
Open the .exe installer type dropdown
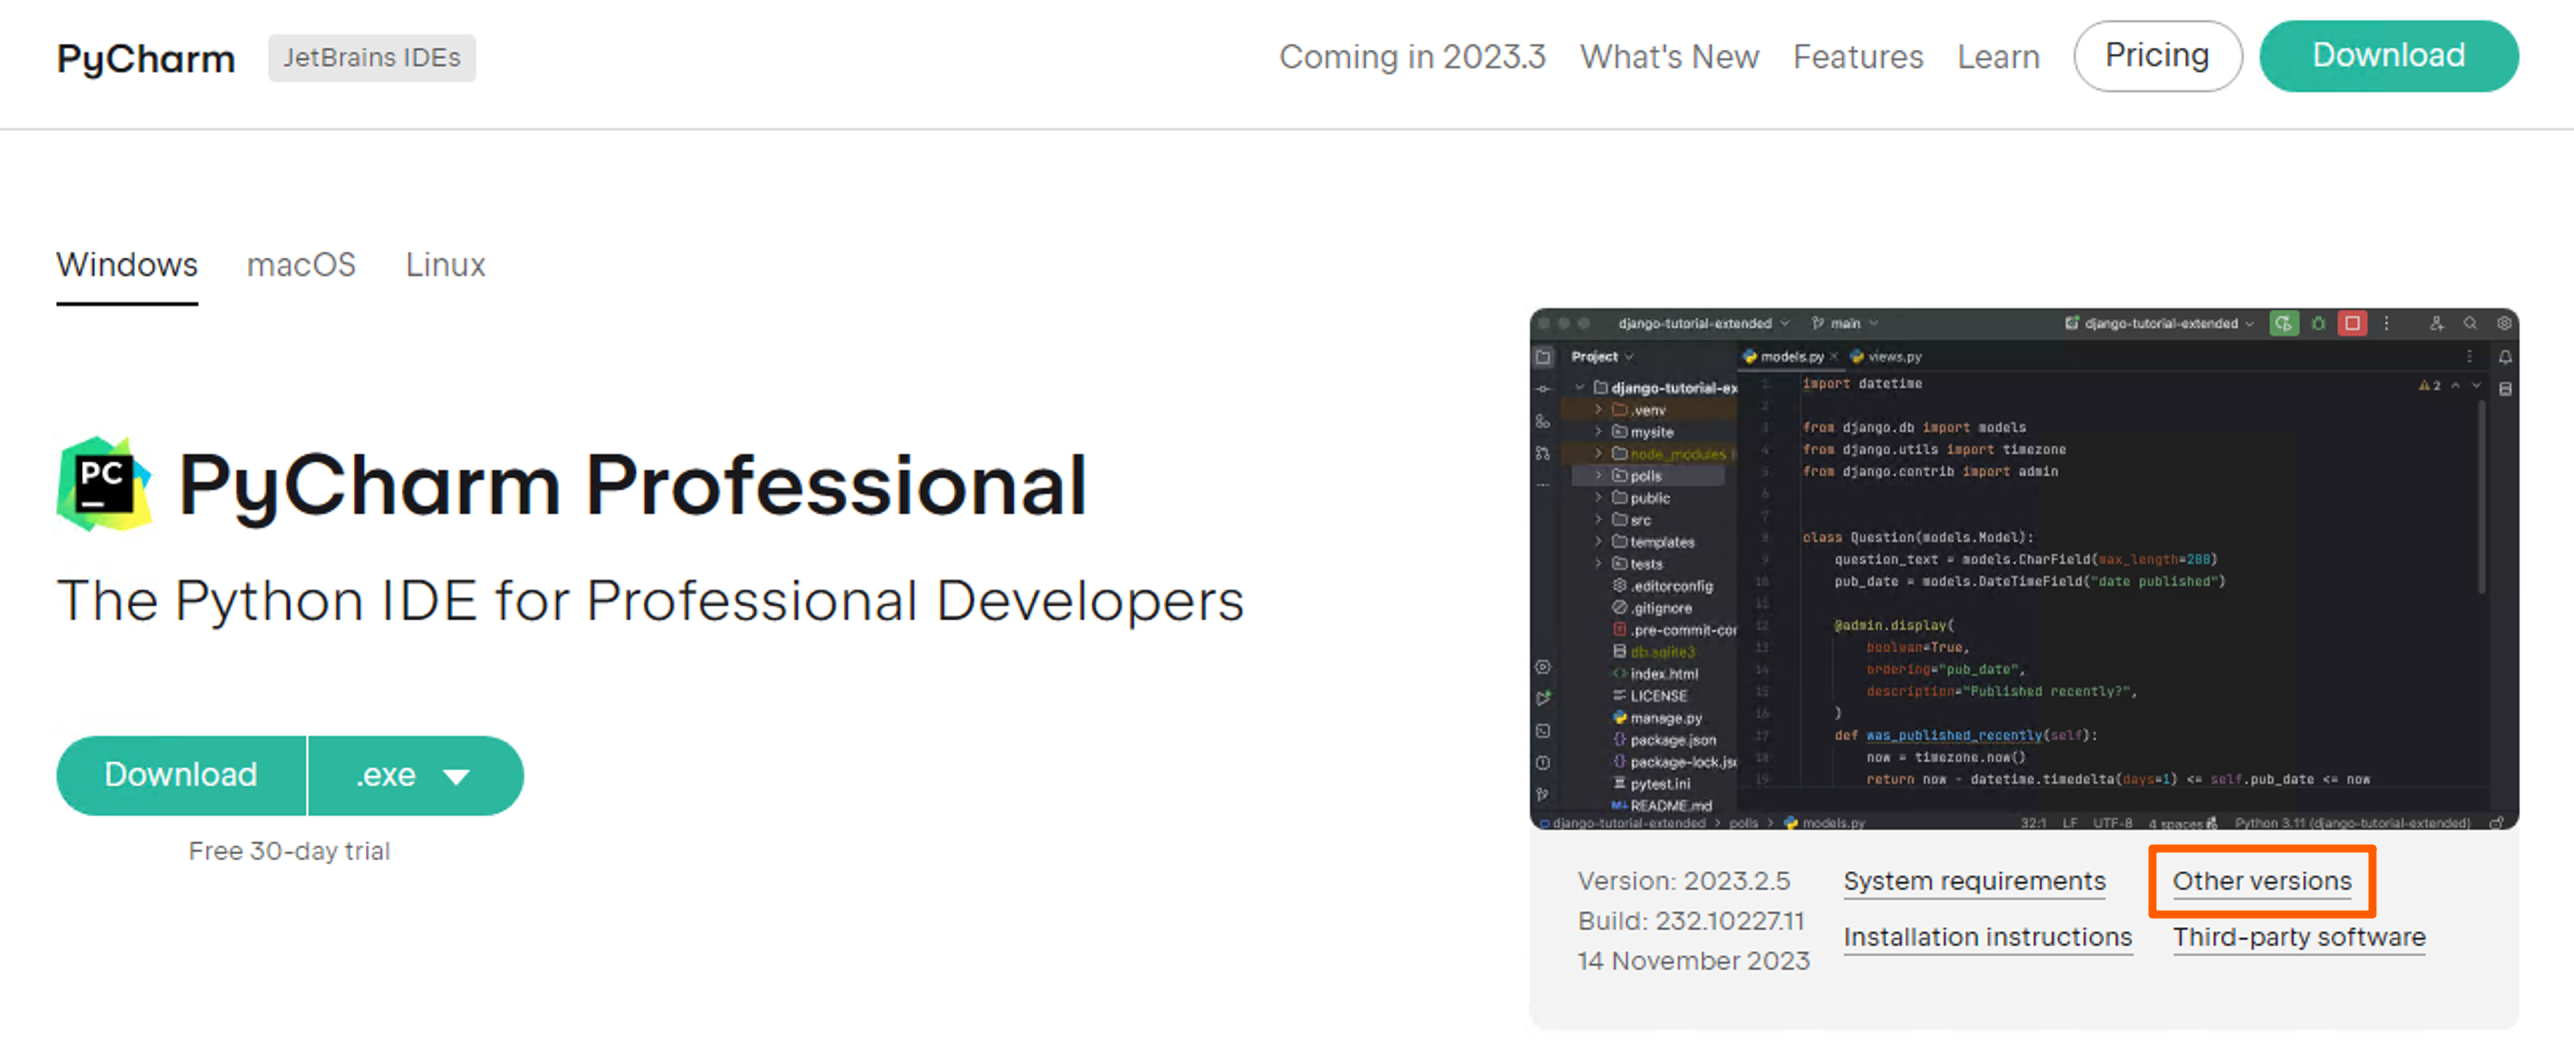pos(416,775)
